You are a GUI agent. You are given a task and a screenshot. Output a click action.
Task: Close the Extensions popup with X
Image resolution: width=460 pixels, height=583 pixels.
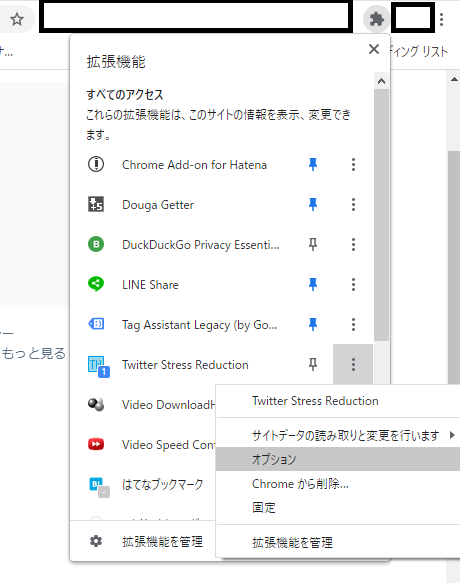(x=374, y=49)
